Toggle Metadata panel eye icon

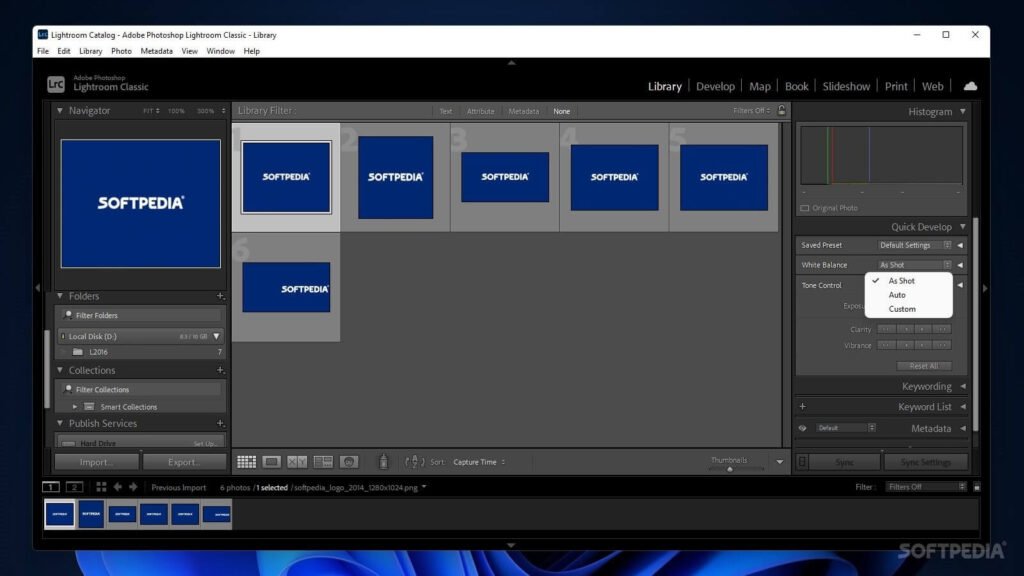pyautogui.click(x=803, y=428)
